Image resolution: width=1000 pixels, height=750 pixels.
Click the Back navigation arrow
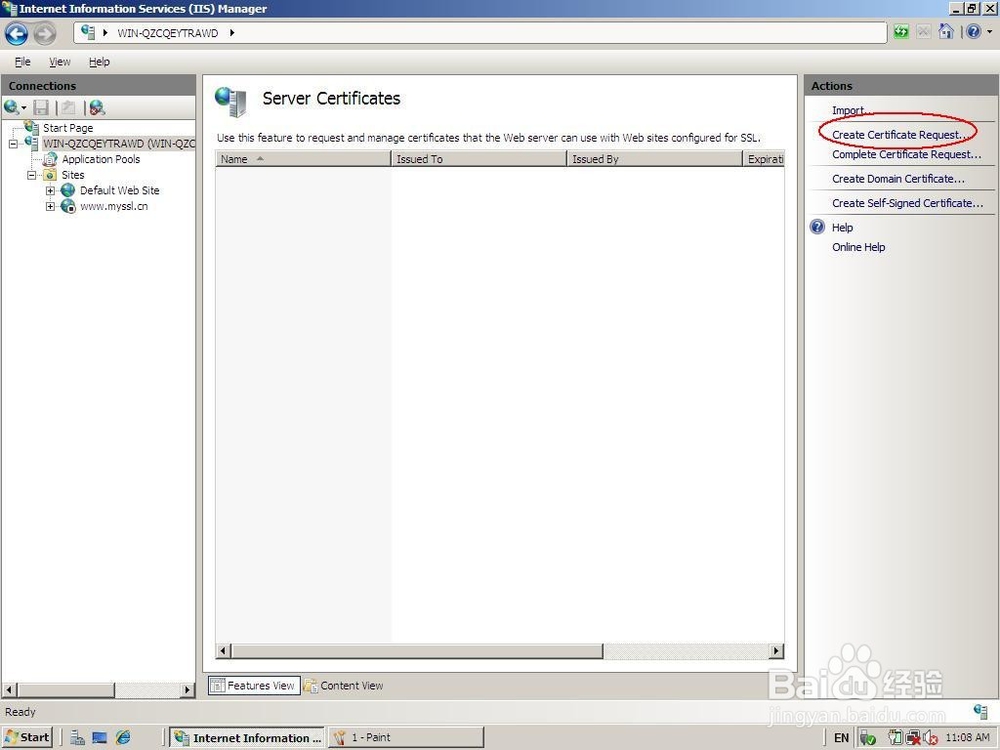click(x=16, y=33)
